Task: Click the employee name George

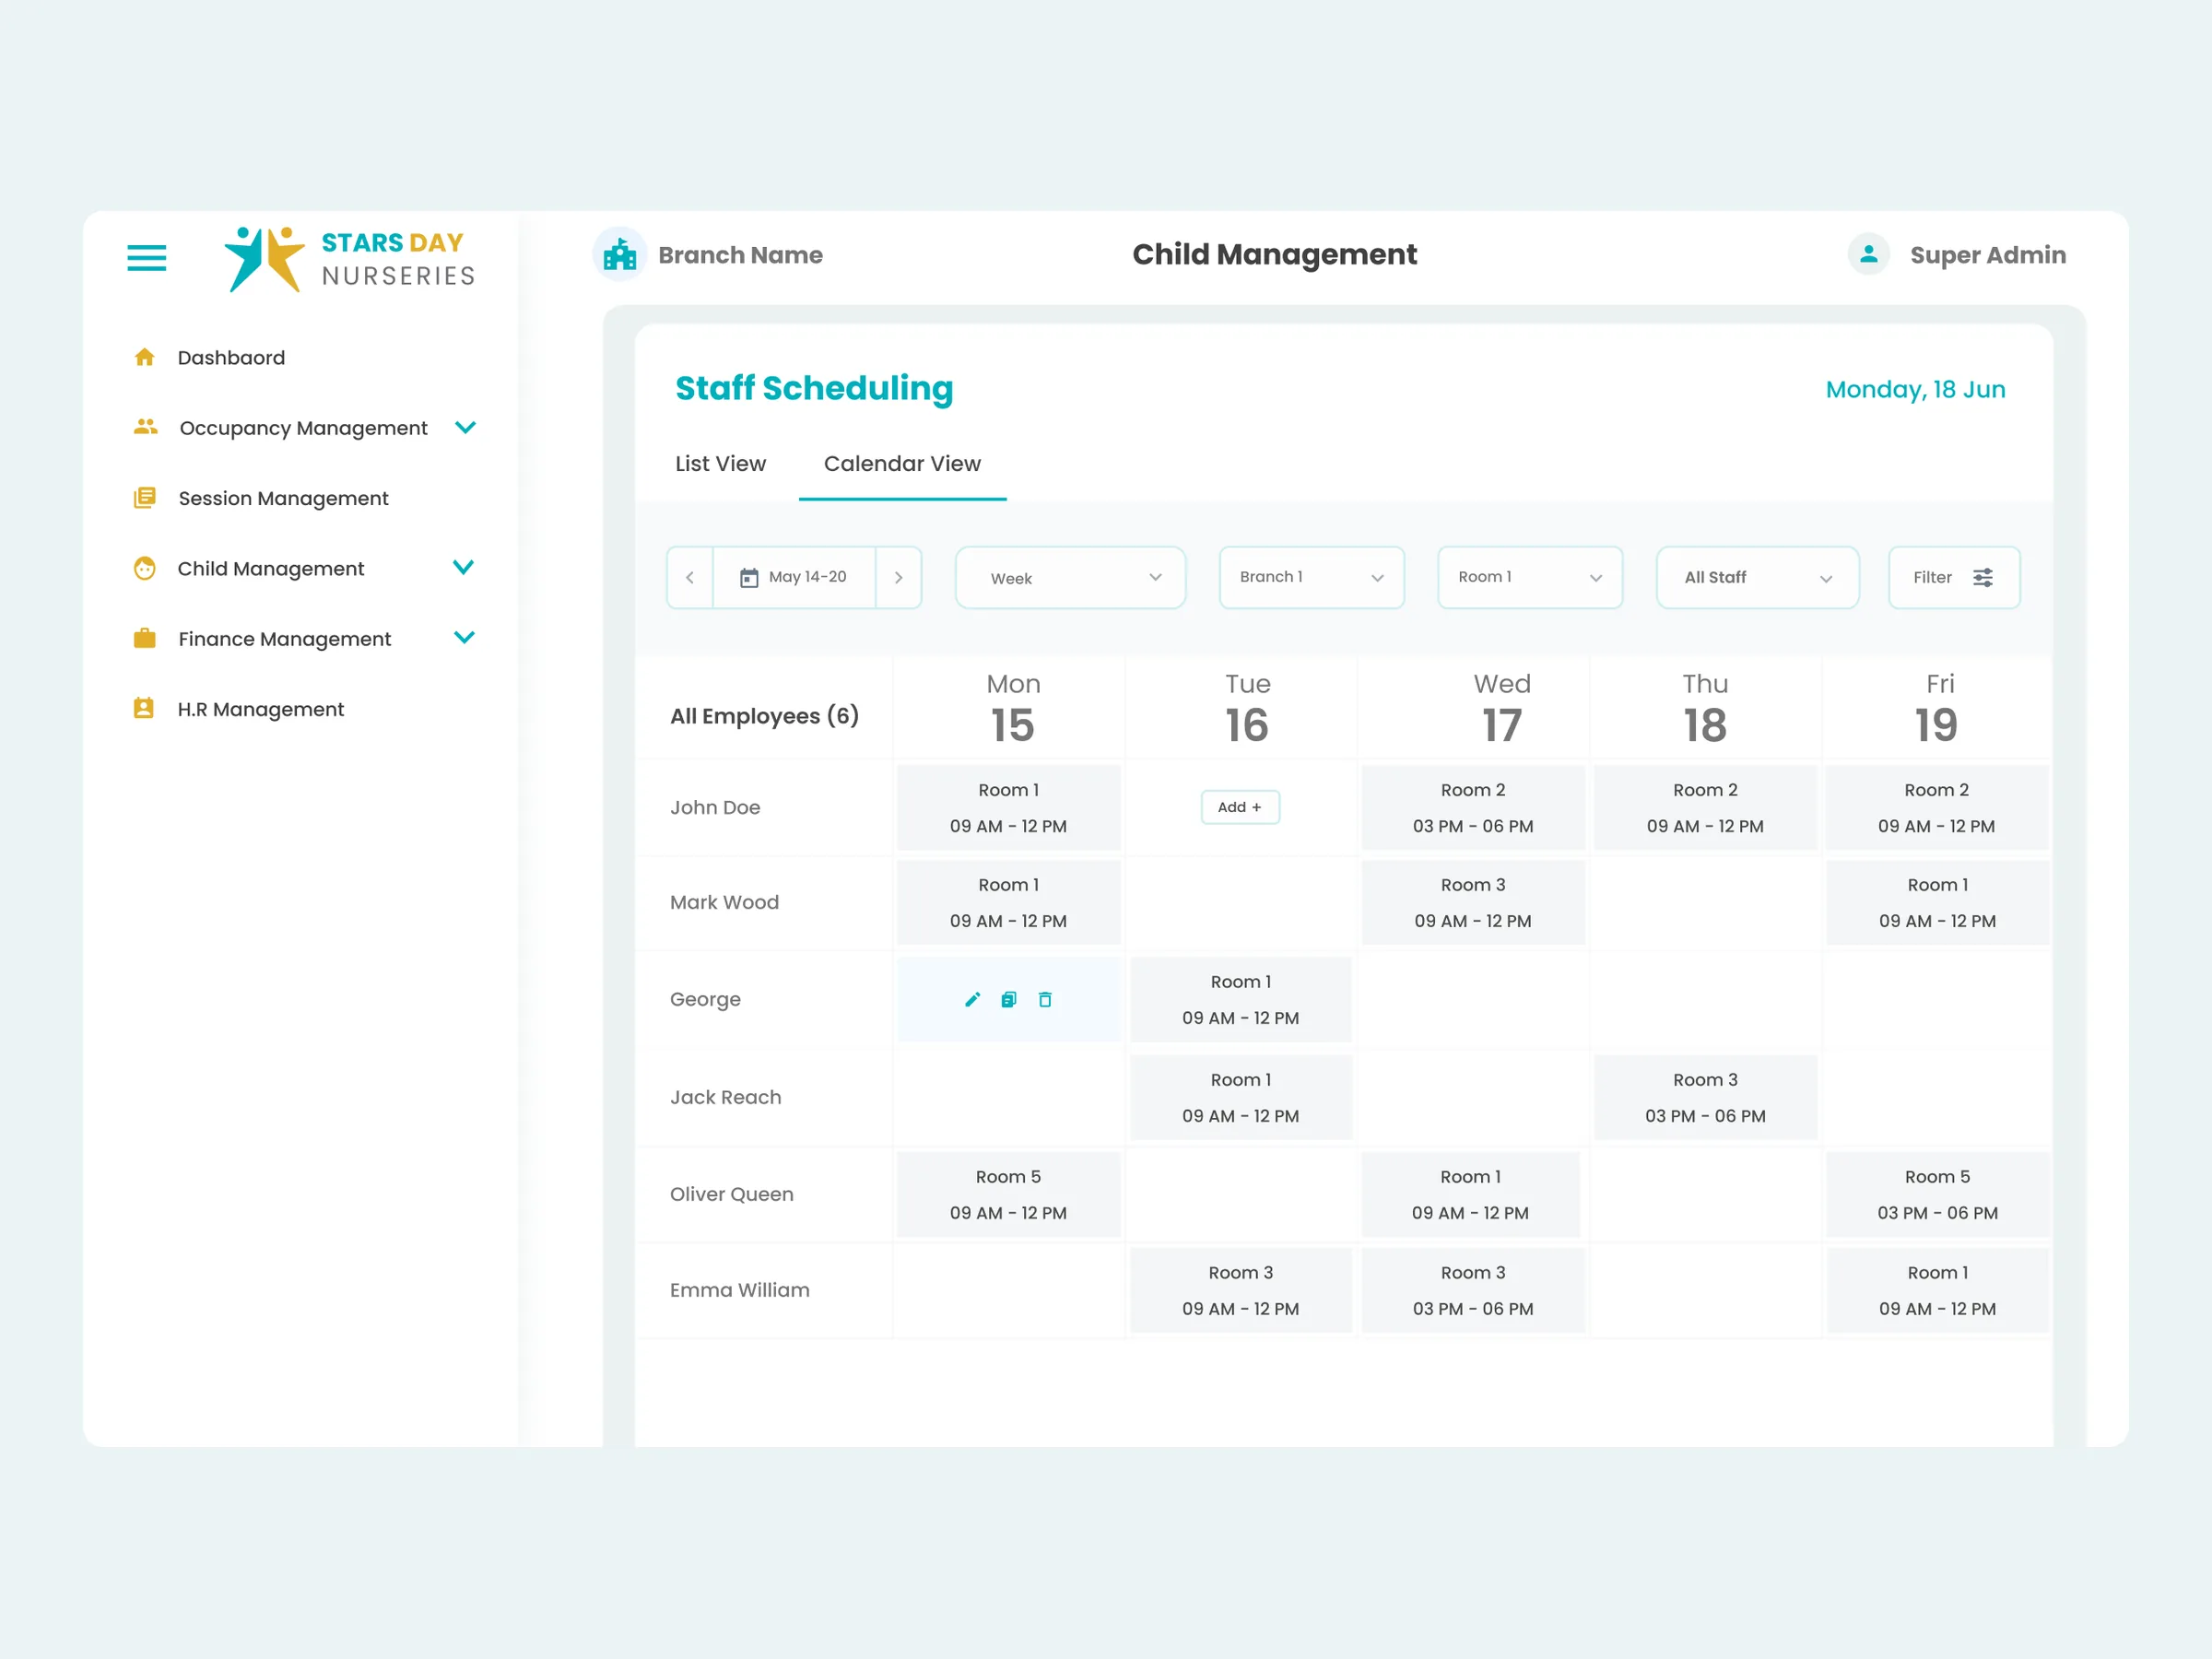Action: (x=705, y=999)
